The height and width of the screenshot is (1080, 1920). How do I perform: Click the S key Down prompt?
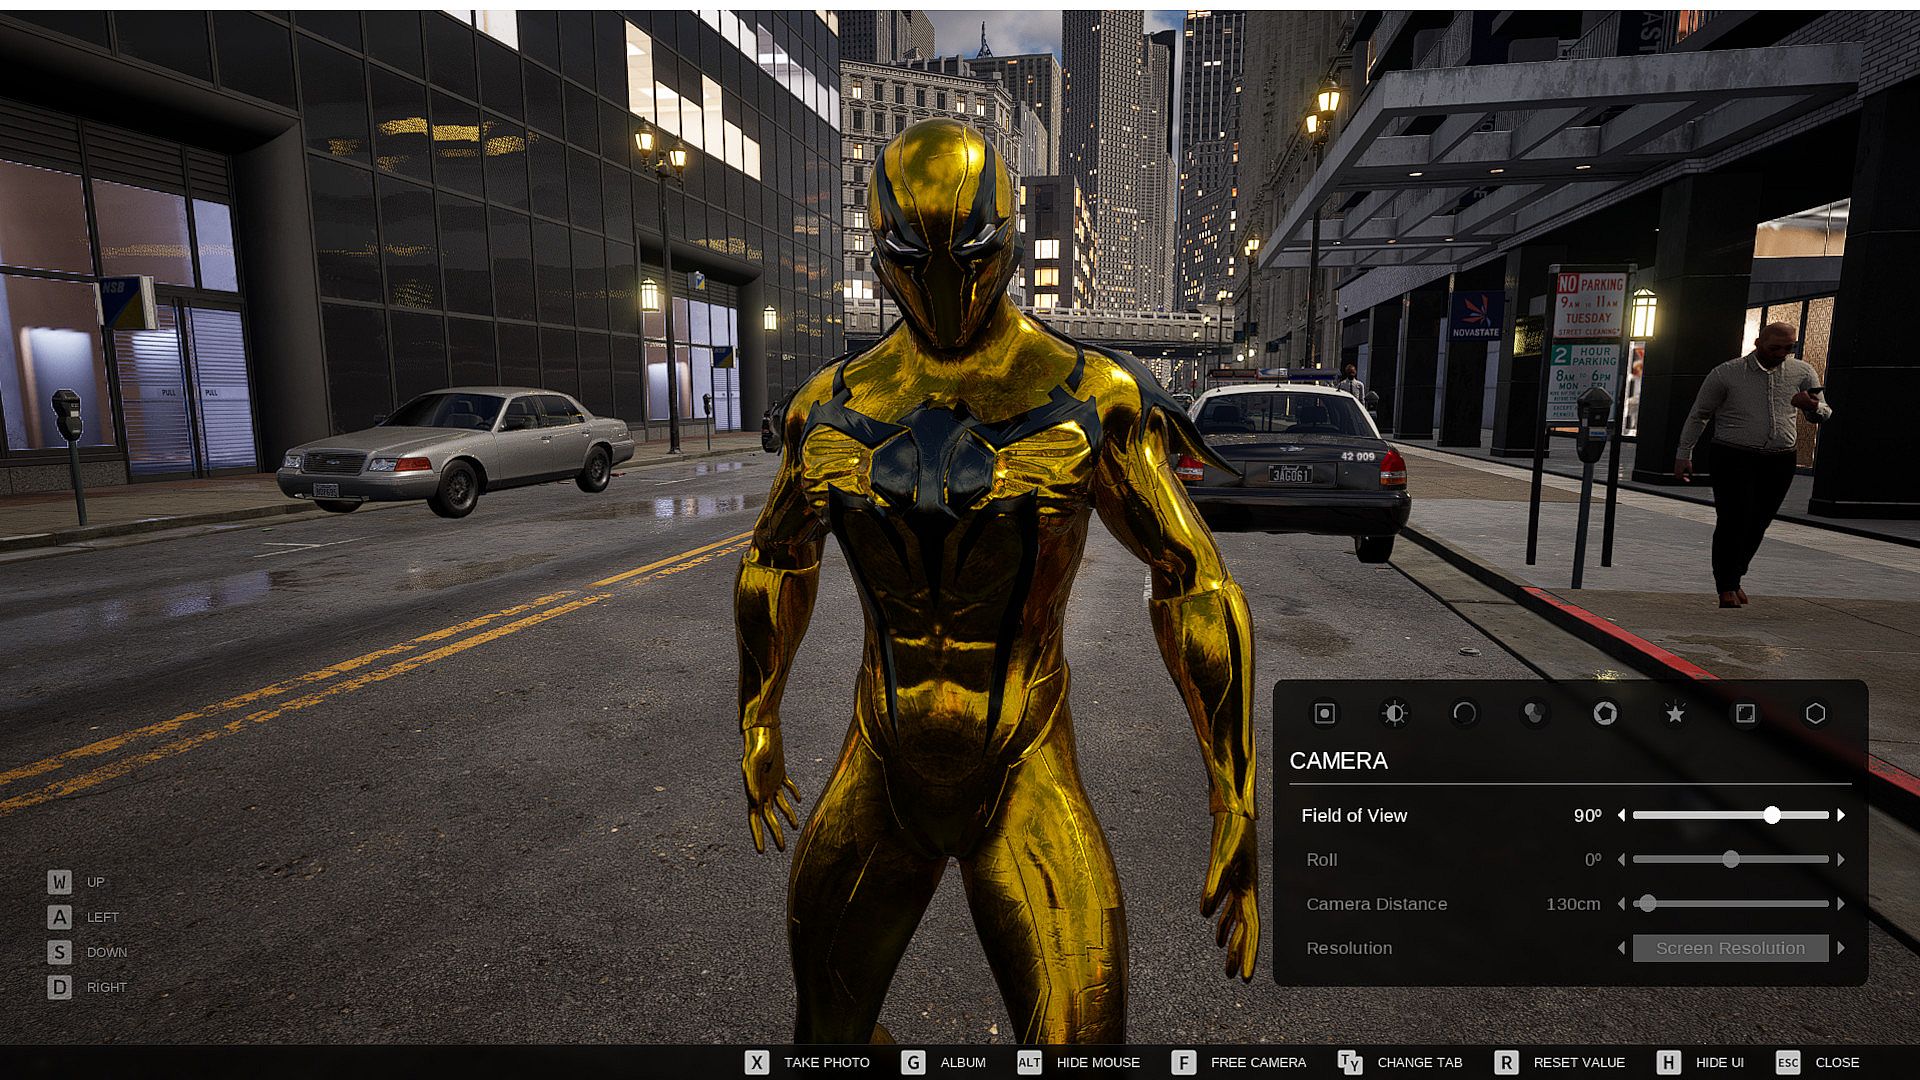click(x=87, y=952)
